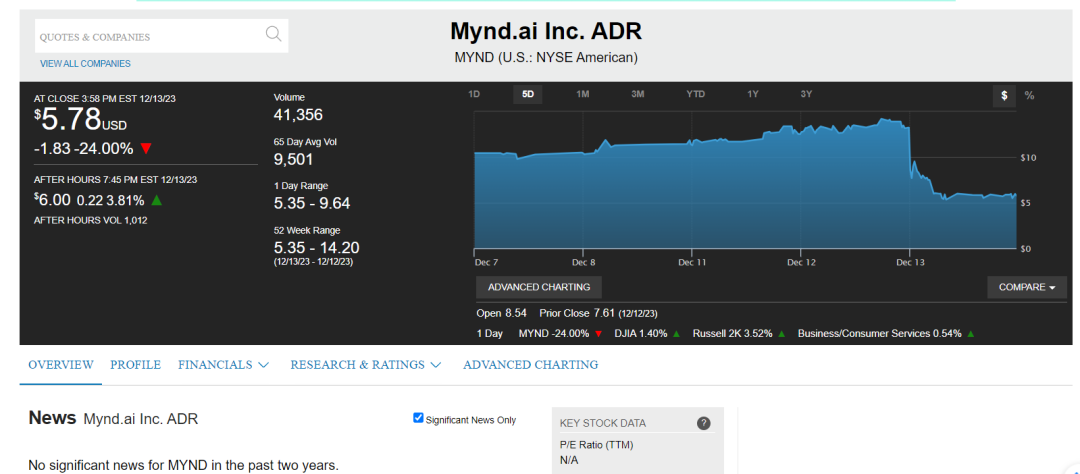Select the 1M chart range
Image resolution: width=1080 pixels, height=474 pixels.
[583, 94]
